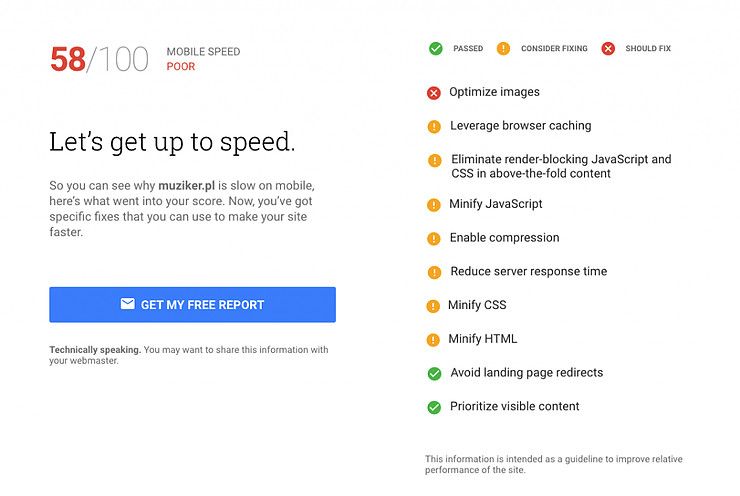Open the Optimize images recommendation
The width and height of the screenshot is (740, 496).
(494, 92)
